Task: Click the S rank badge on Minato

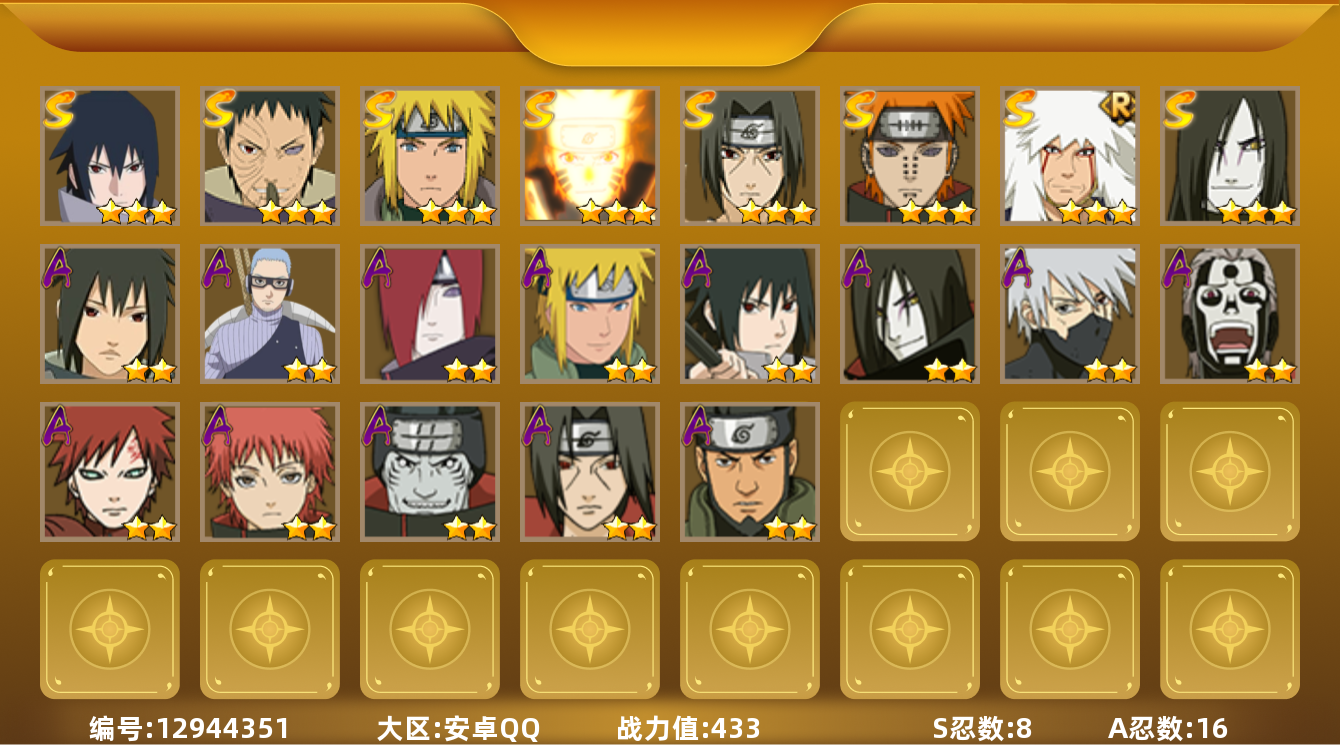Action: (x=379, y=109)
